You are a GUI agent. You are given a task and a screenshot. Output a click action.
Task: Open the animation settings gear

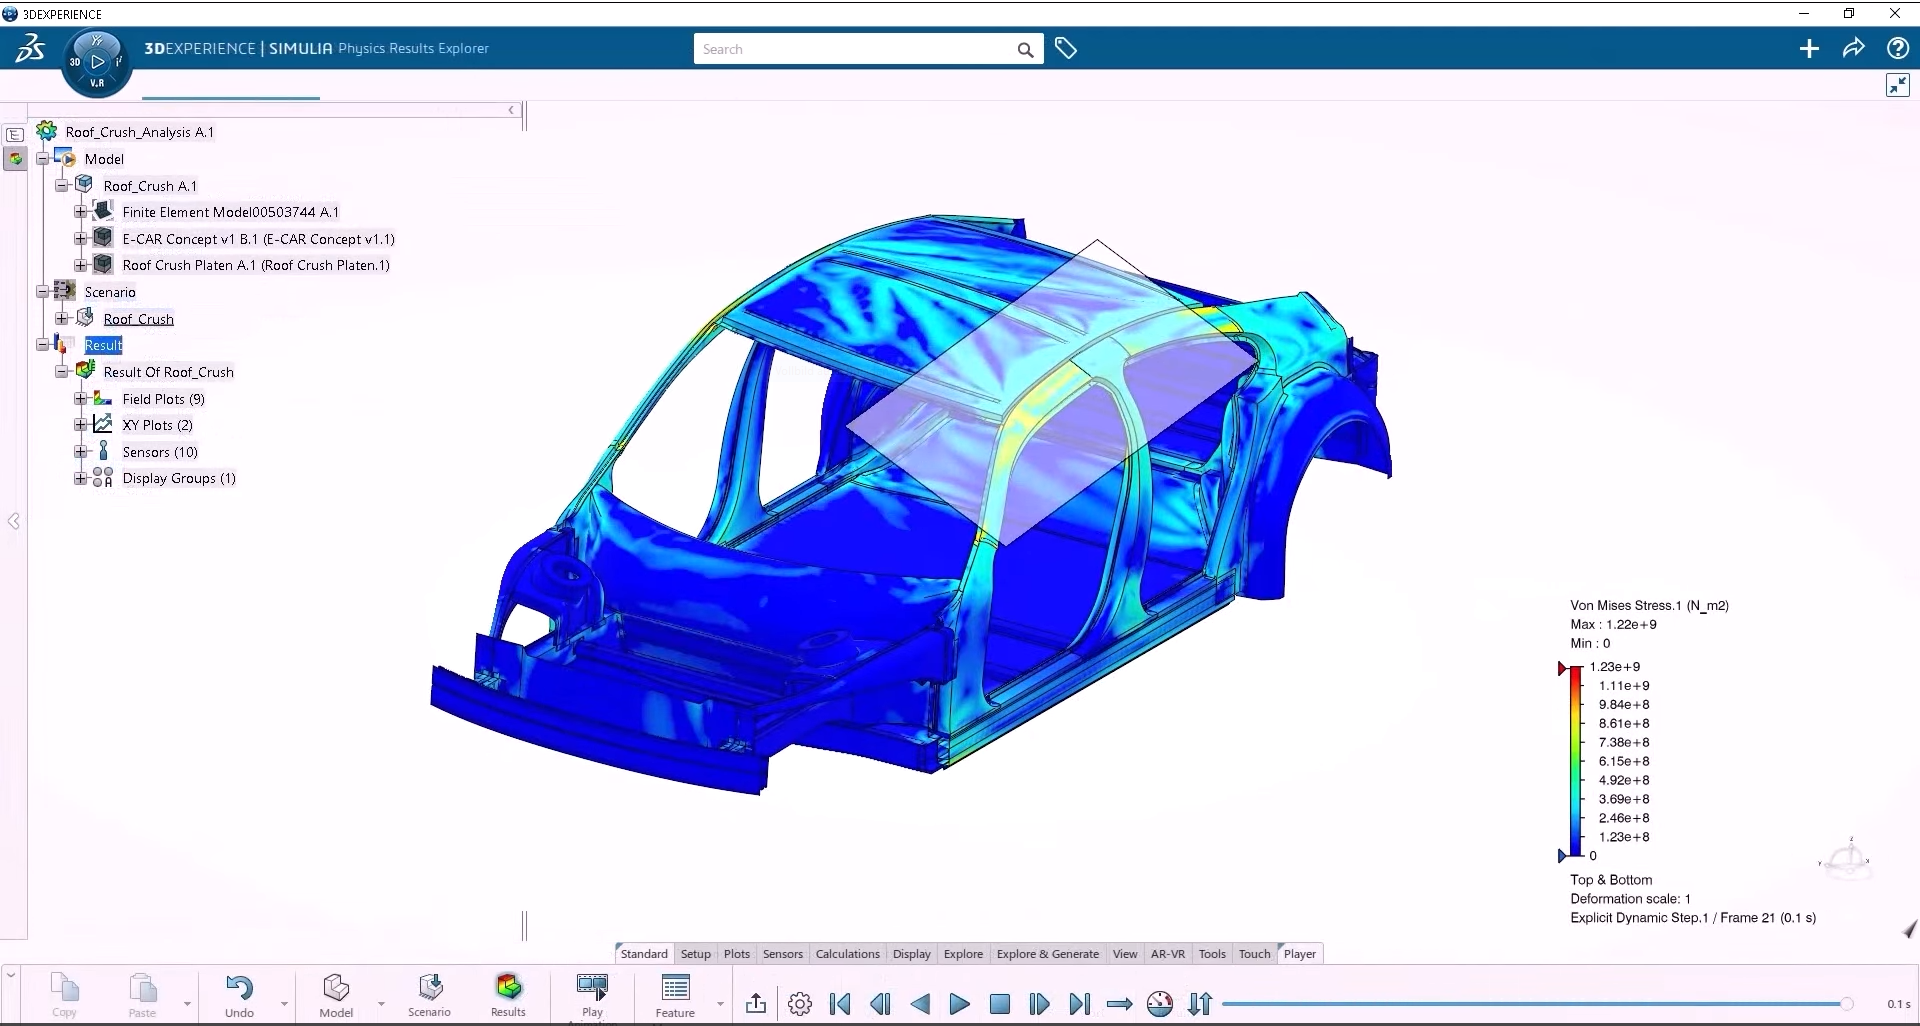(x=800, y=1004)
